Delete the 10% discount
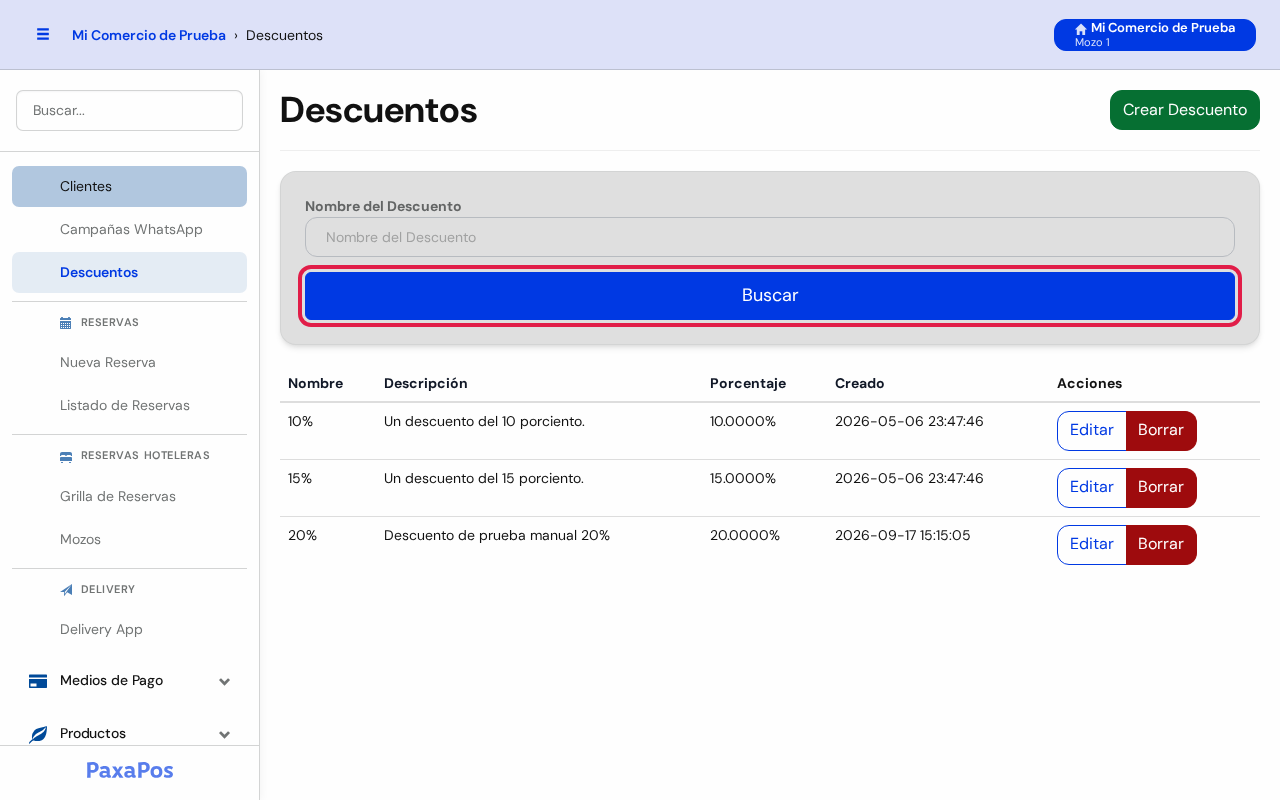 pos(1161,431)
